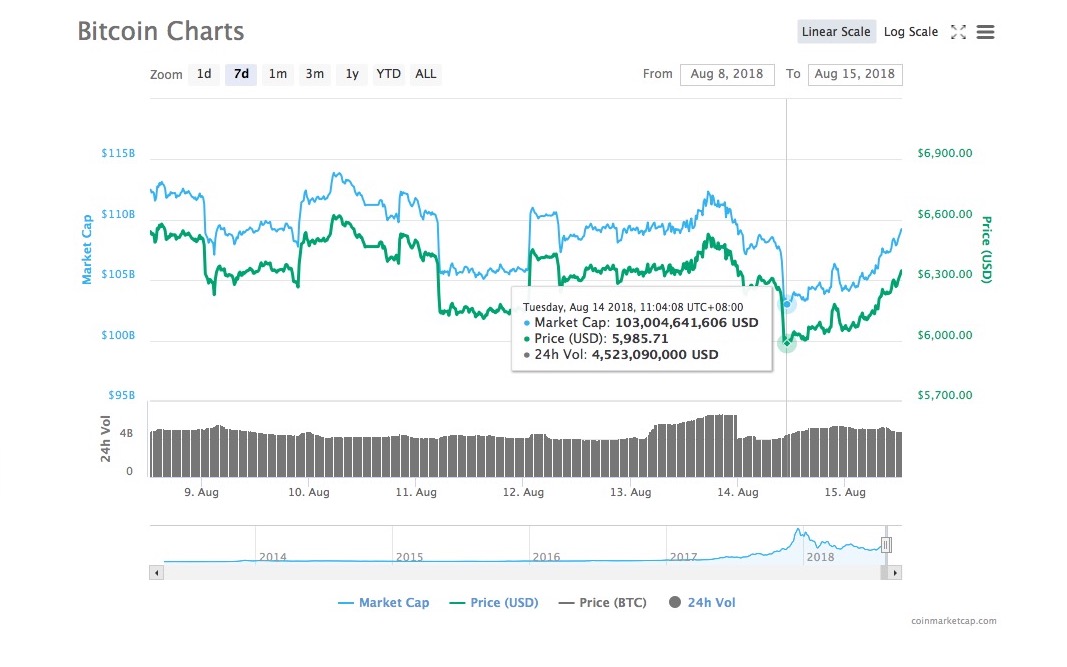The image size is (1067, 667).
Task: Click the From date field Aug 8, 2018
Action: (727, 74)
